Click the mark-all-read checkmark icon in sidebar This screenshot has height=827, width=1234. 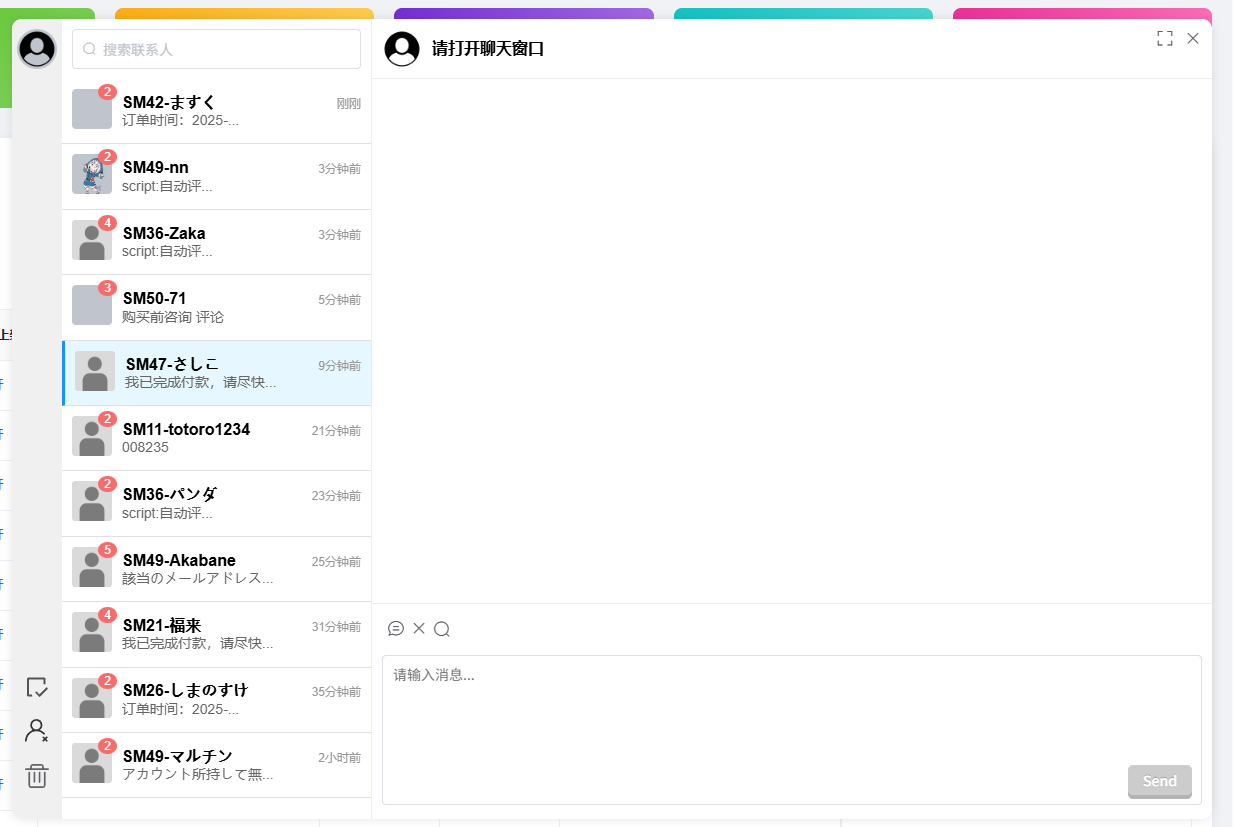(x=37, y=687)
